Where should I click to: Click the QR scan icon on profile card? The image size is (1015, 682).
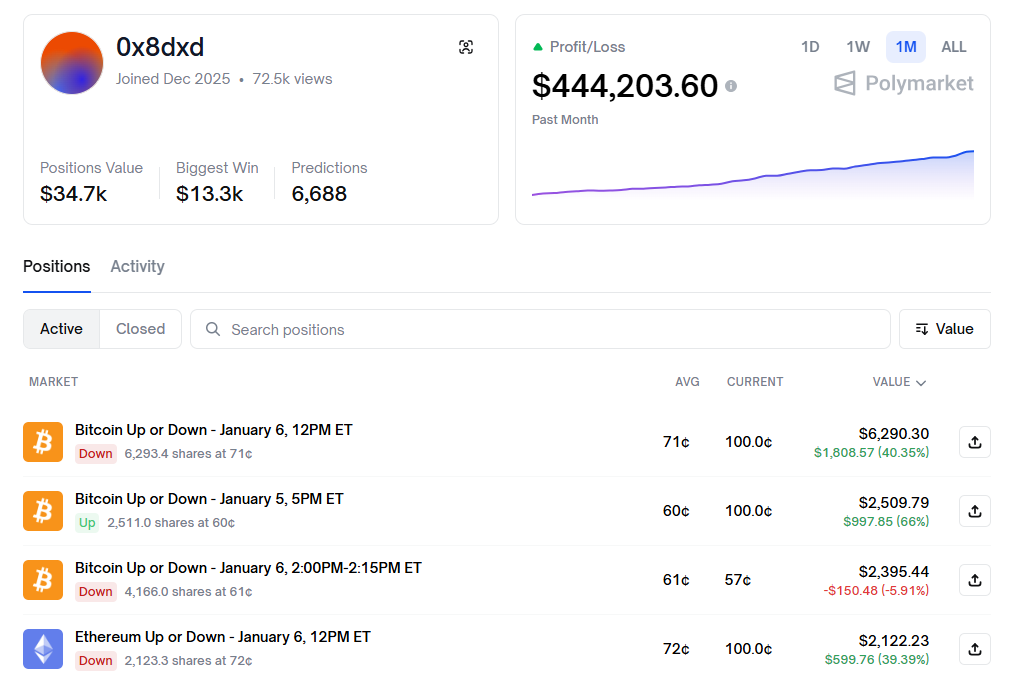466,47
